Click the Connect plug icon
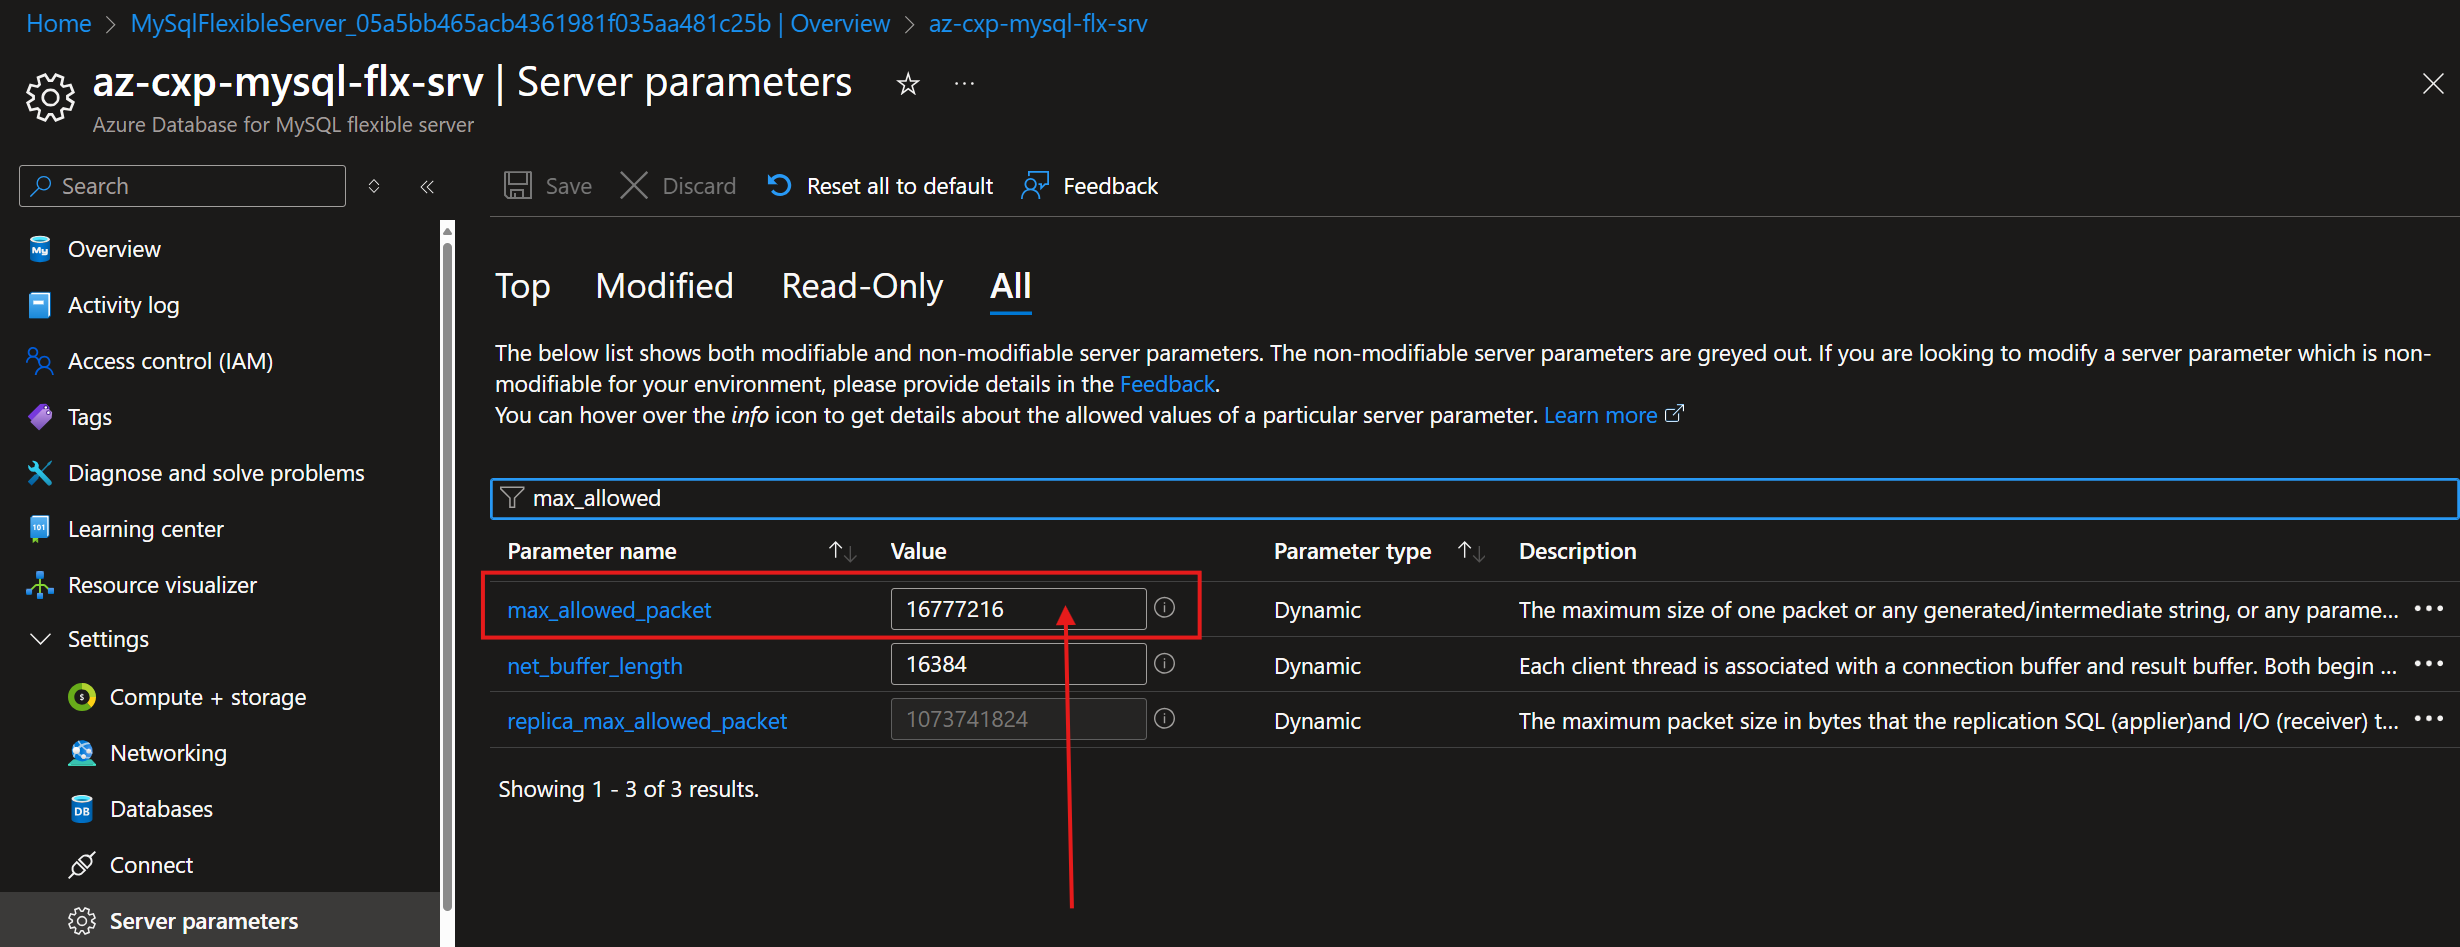 82,865
